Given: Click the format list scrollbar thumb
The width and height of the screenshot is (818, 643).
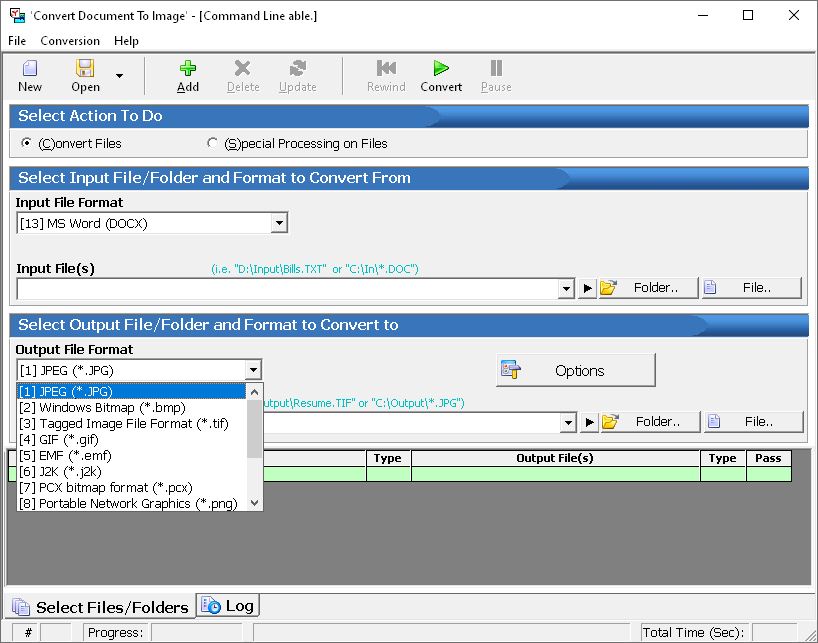Looking at the screenshot, I should pos(254,429).
